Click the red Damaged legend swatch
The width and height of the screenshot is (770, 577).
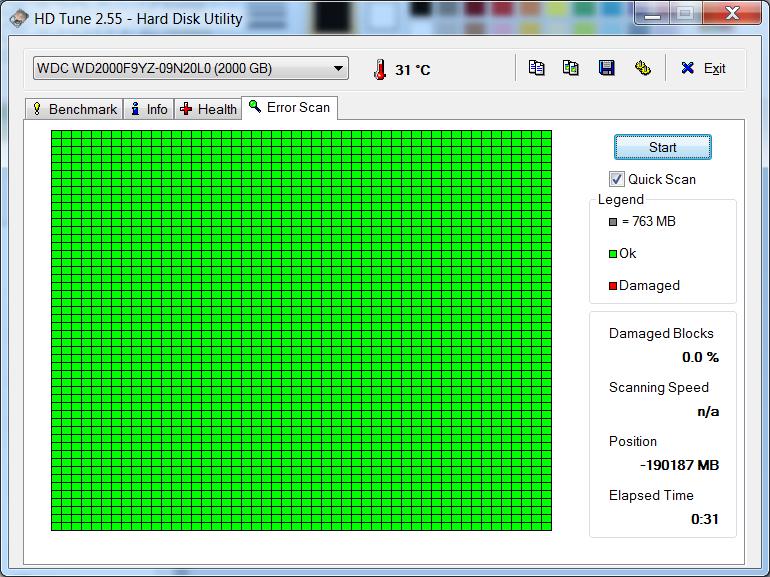tap(613, 286)
